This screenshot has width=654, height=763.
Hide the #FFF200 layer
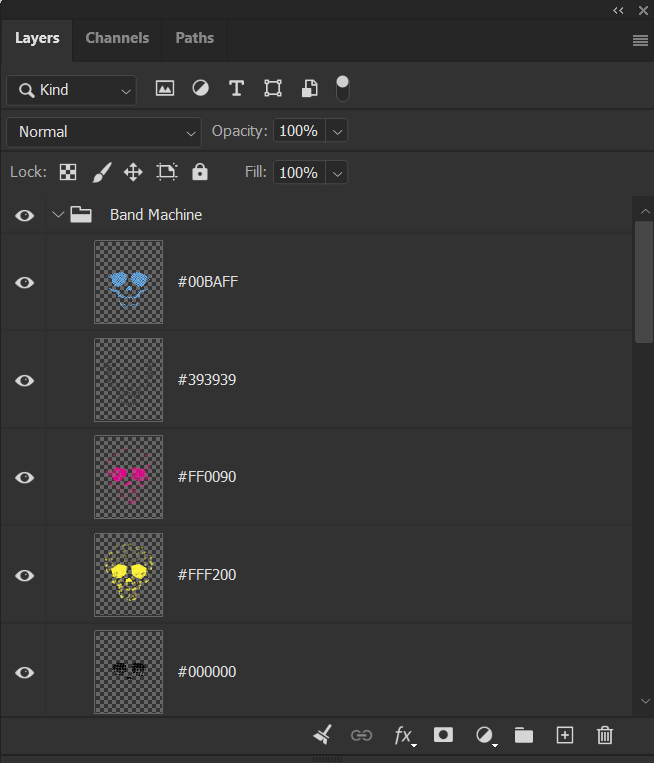pyautogui.click(x=24, y=575)
